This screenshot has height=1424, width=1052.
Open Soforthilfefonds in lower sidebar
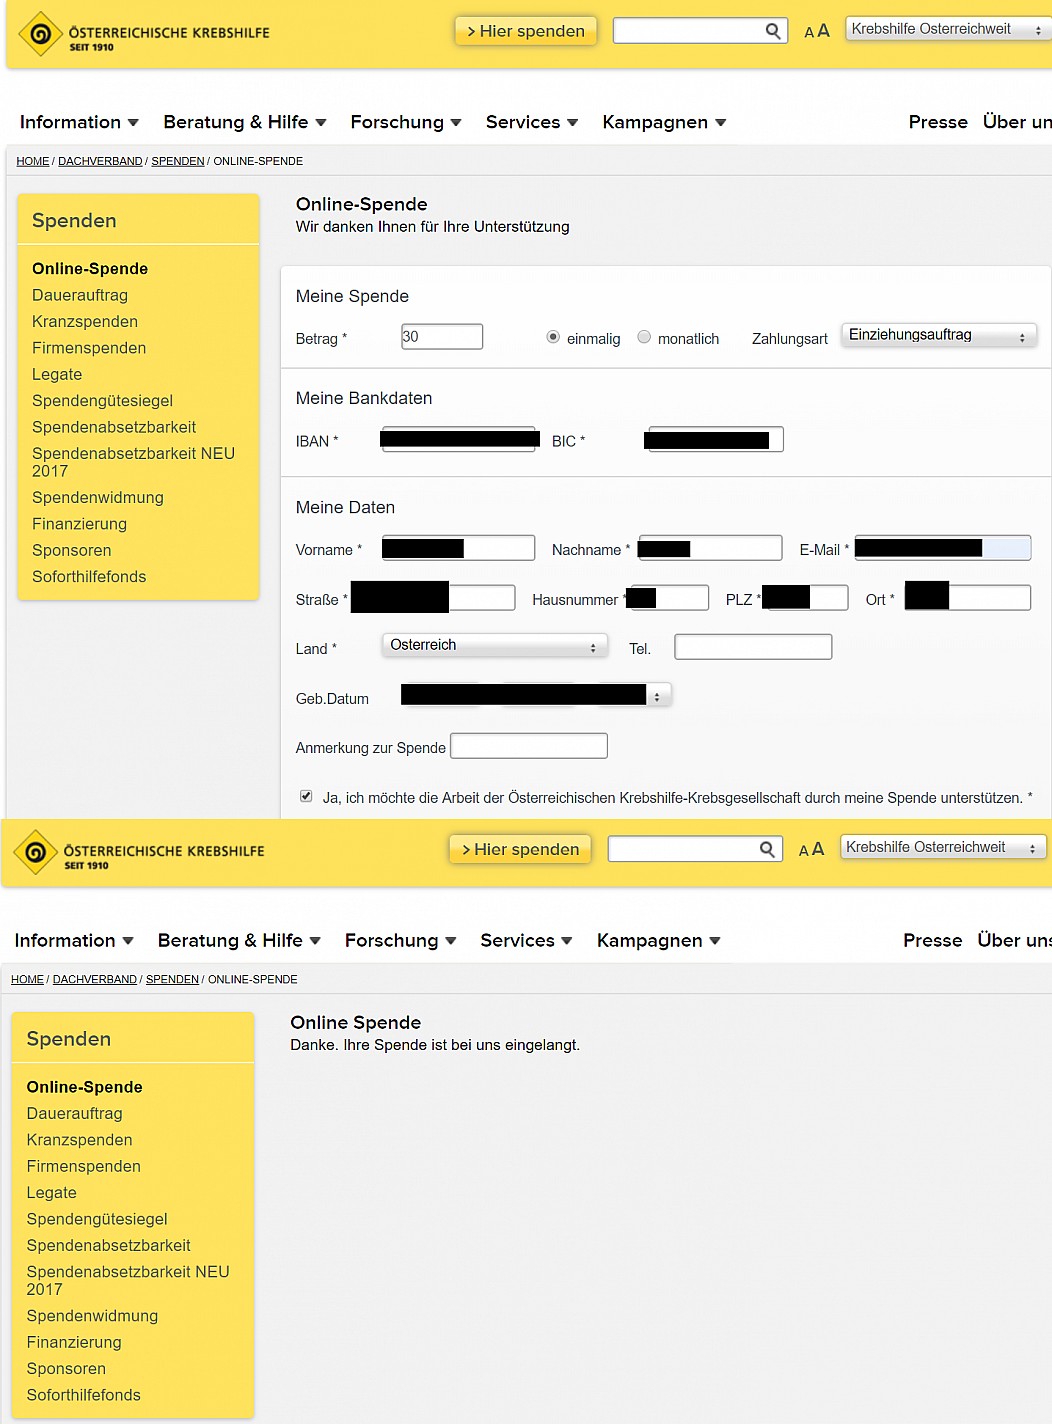click(x=83, y=1394)
